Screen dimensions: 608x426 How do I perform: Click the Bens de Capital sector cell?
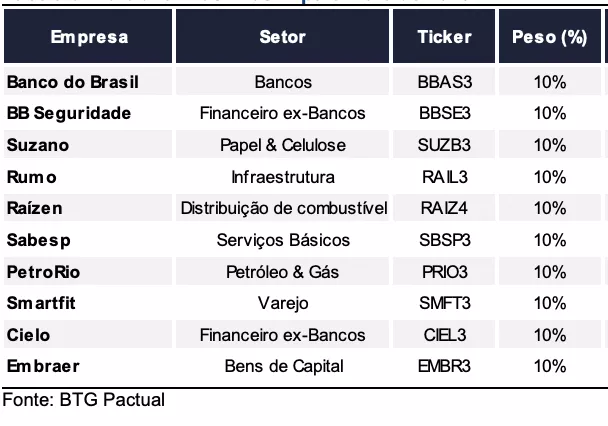(x=283, y=366)
